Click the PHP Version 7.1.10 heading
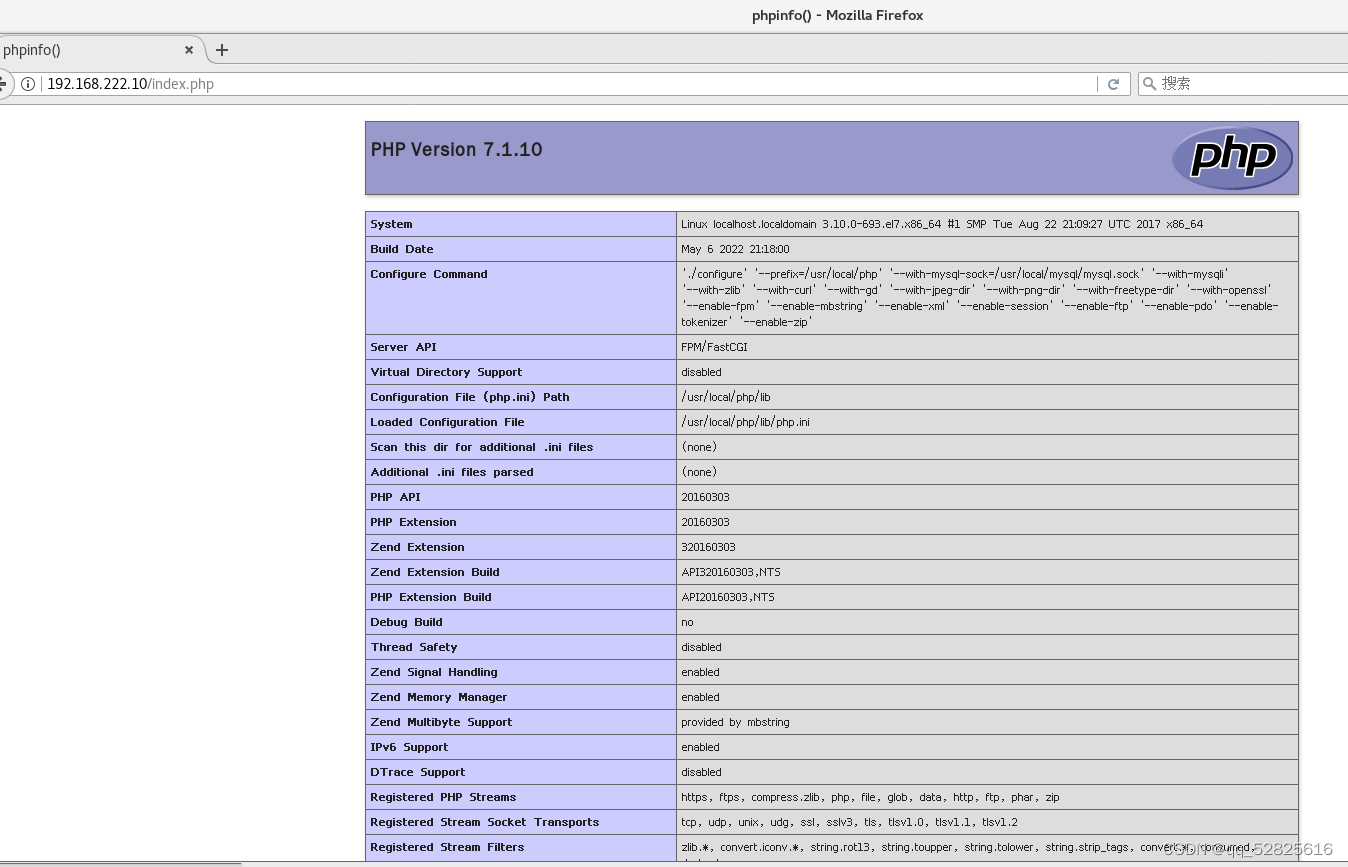Screen dimensions: 1348x867 tap(456, 149)
